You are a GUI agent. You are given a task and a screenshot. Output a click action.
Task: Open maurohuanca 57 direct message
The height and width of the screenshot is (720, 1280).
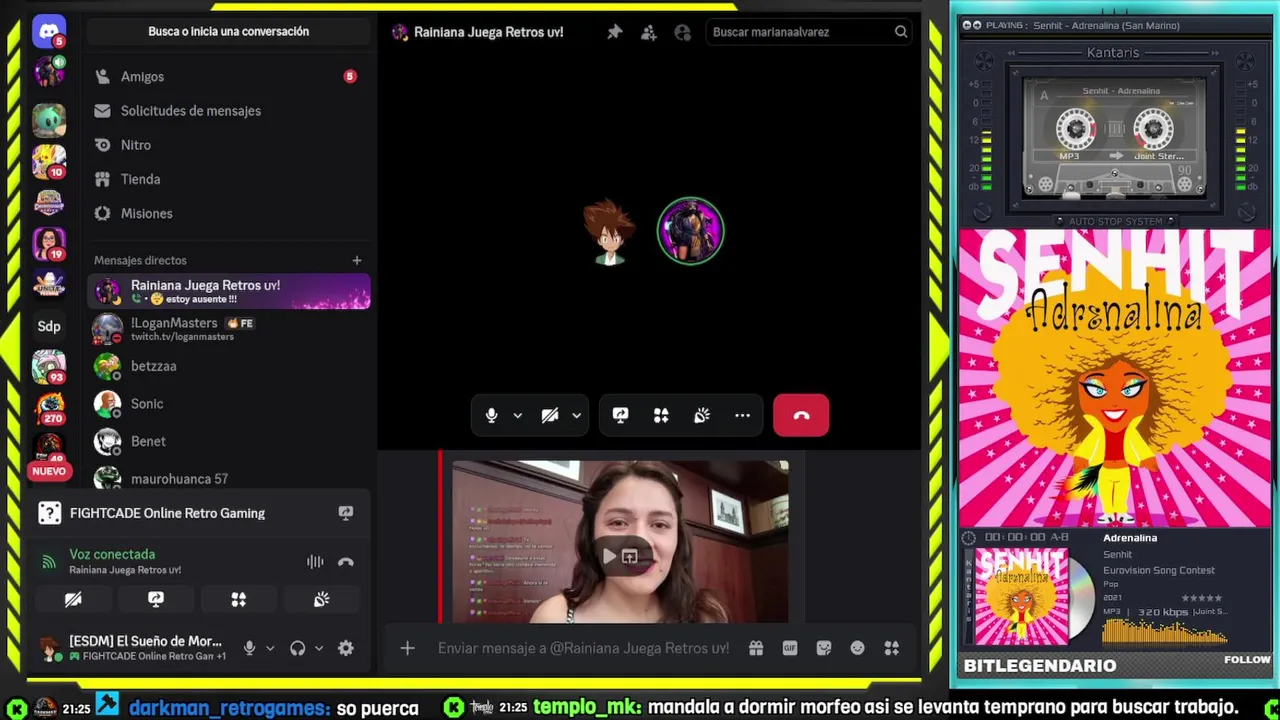point(229,477)
